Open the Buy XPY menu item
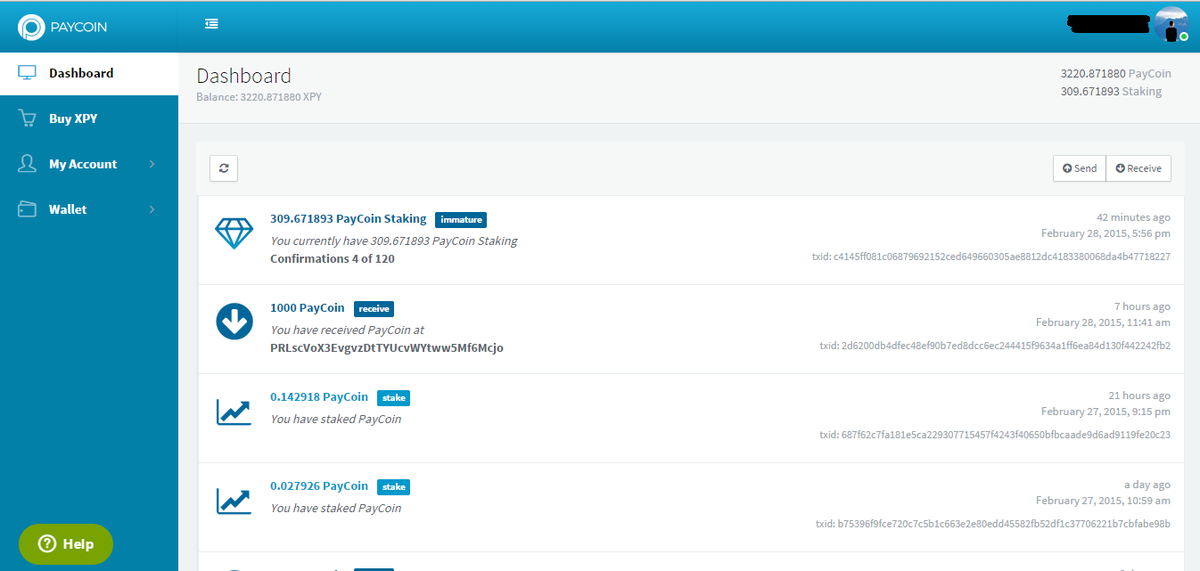Viewport: 1200px width, 571px height. [x=89, y=118]
